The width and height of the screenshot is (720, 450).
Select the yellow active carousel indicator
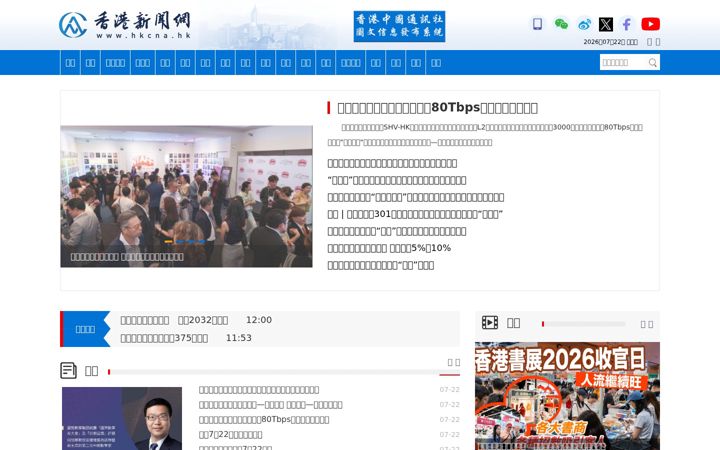tap(169, 241)
